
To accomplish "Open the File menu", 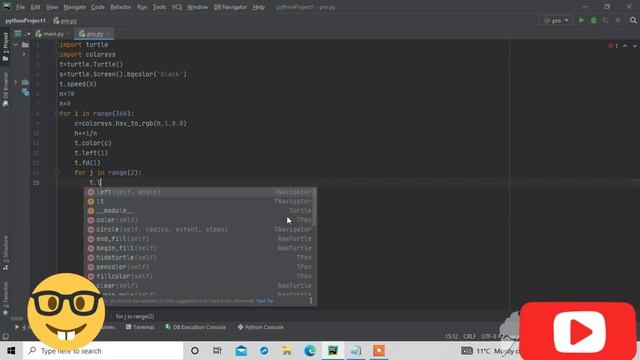I will 20,7.
